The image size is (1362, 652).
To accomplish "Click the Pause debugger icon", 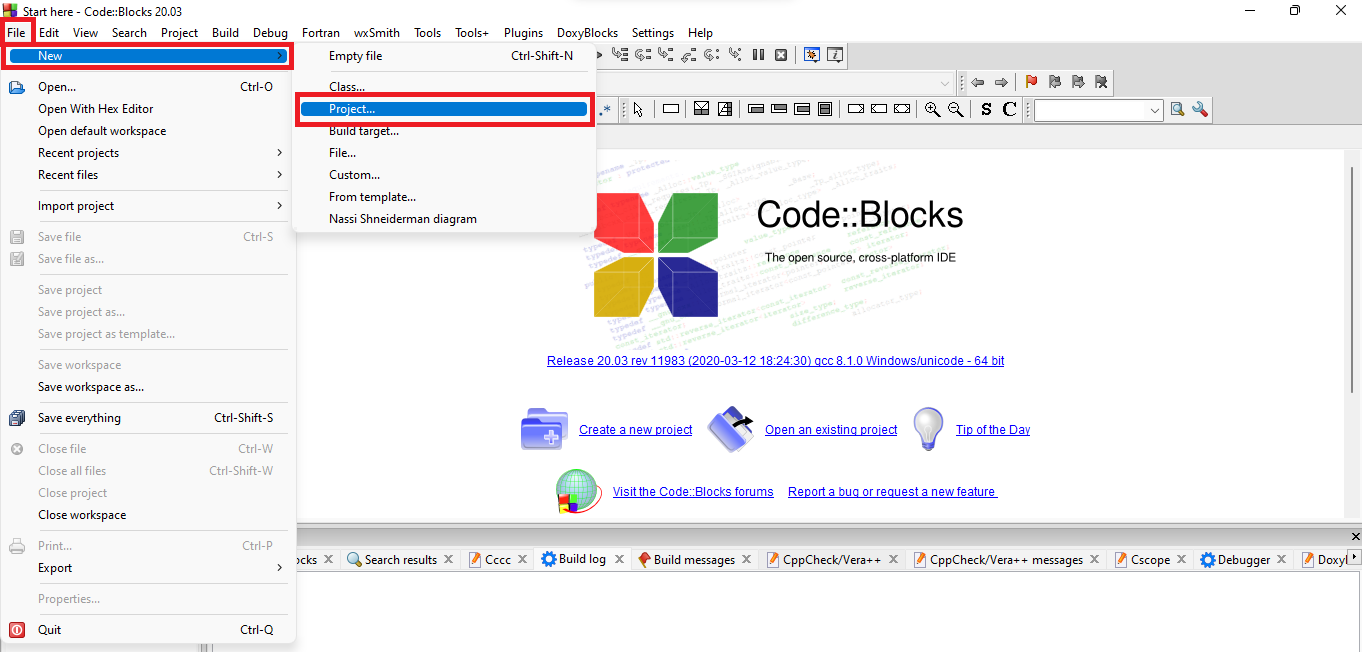I will point(758,55).
